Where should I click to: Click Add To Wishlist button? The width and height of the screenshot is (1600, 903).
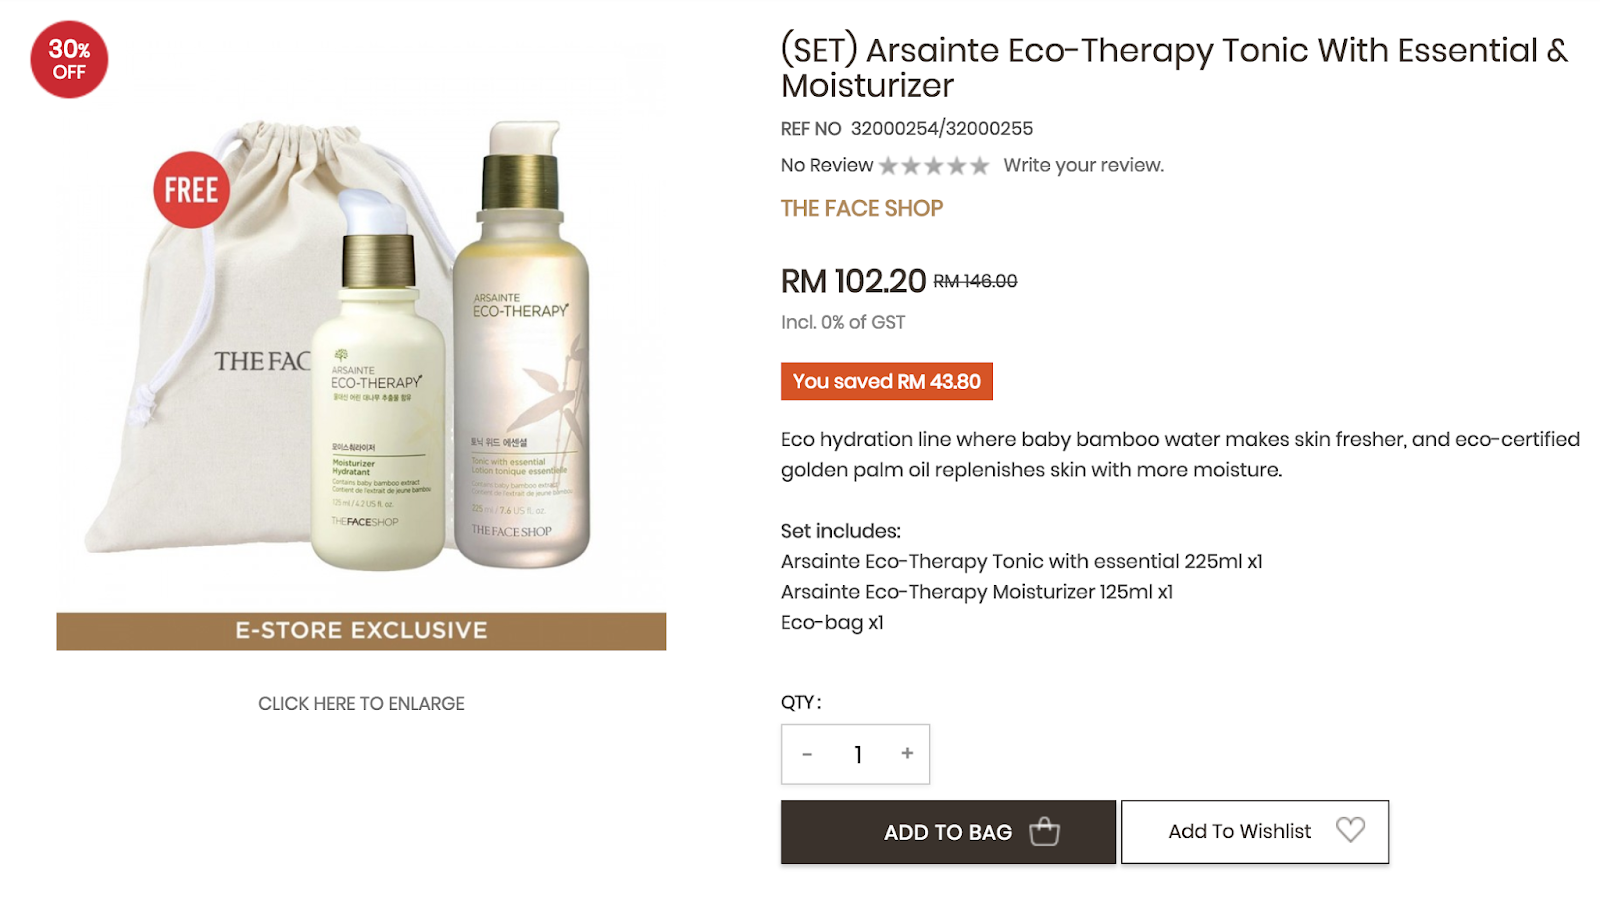pyautogui.click(x=1255, y=832)
